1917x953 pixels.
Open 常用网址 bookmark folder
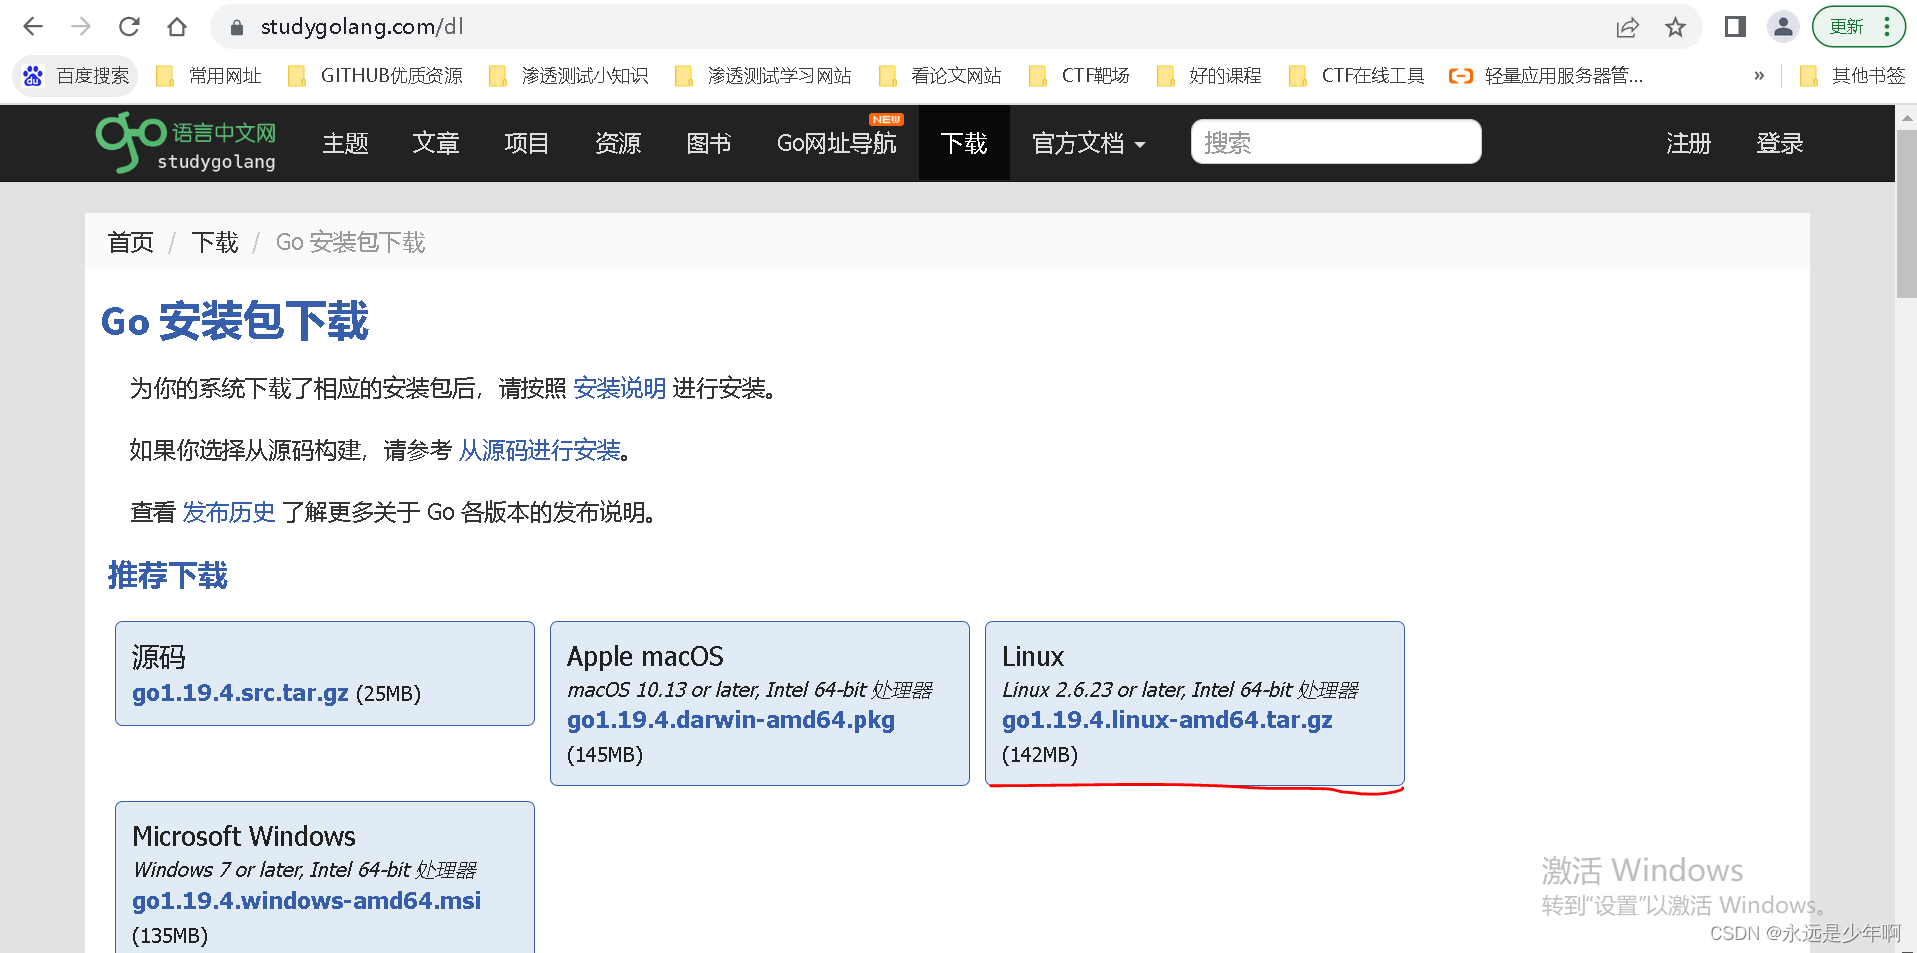click(x=209, y=76)
